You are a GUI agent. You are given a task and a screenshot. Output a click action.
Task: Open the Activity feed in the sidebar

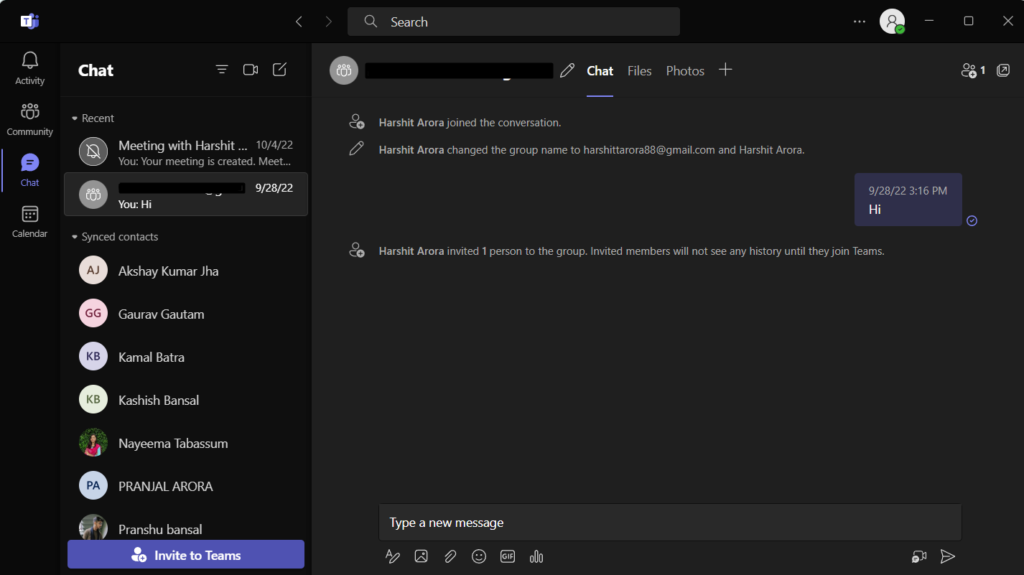coord(30,68)
